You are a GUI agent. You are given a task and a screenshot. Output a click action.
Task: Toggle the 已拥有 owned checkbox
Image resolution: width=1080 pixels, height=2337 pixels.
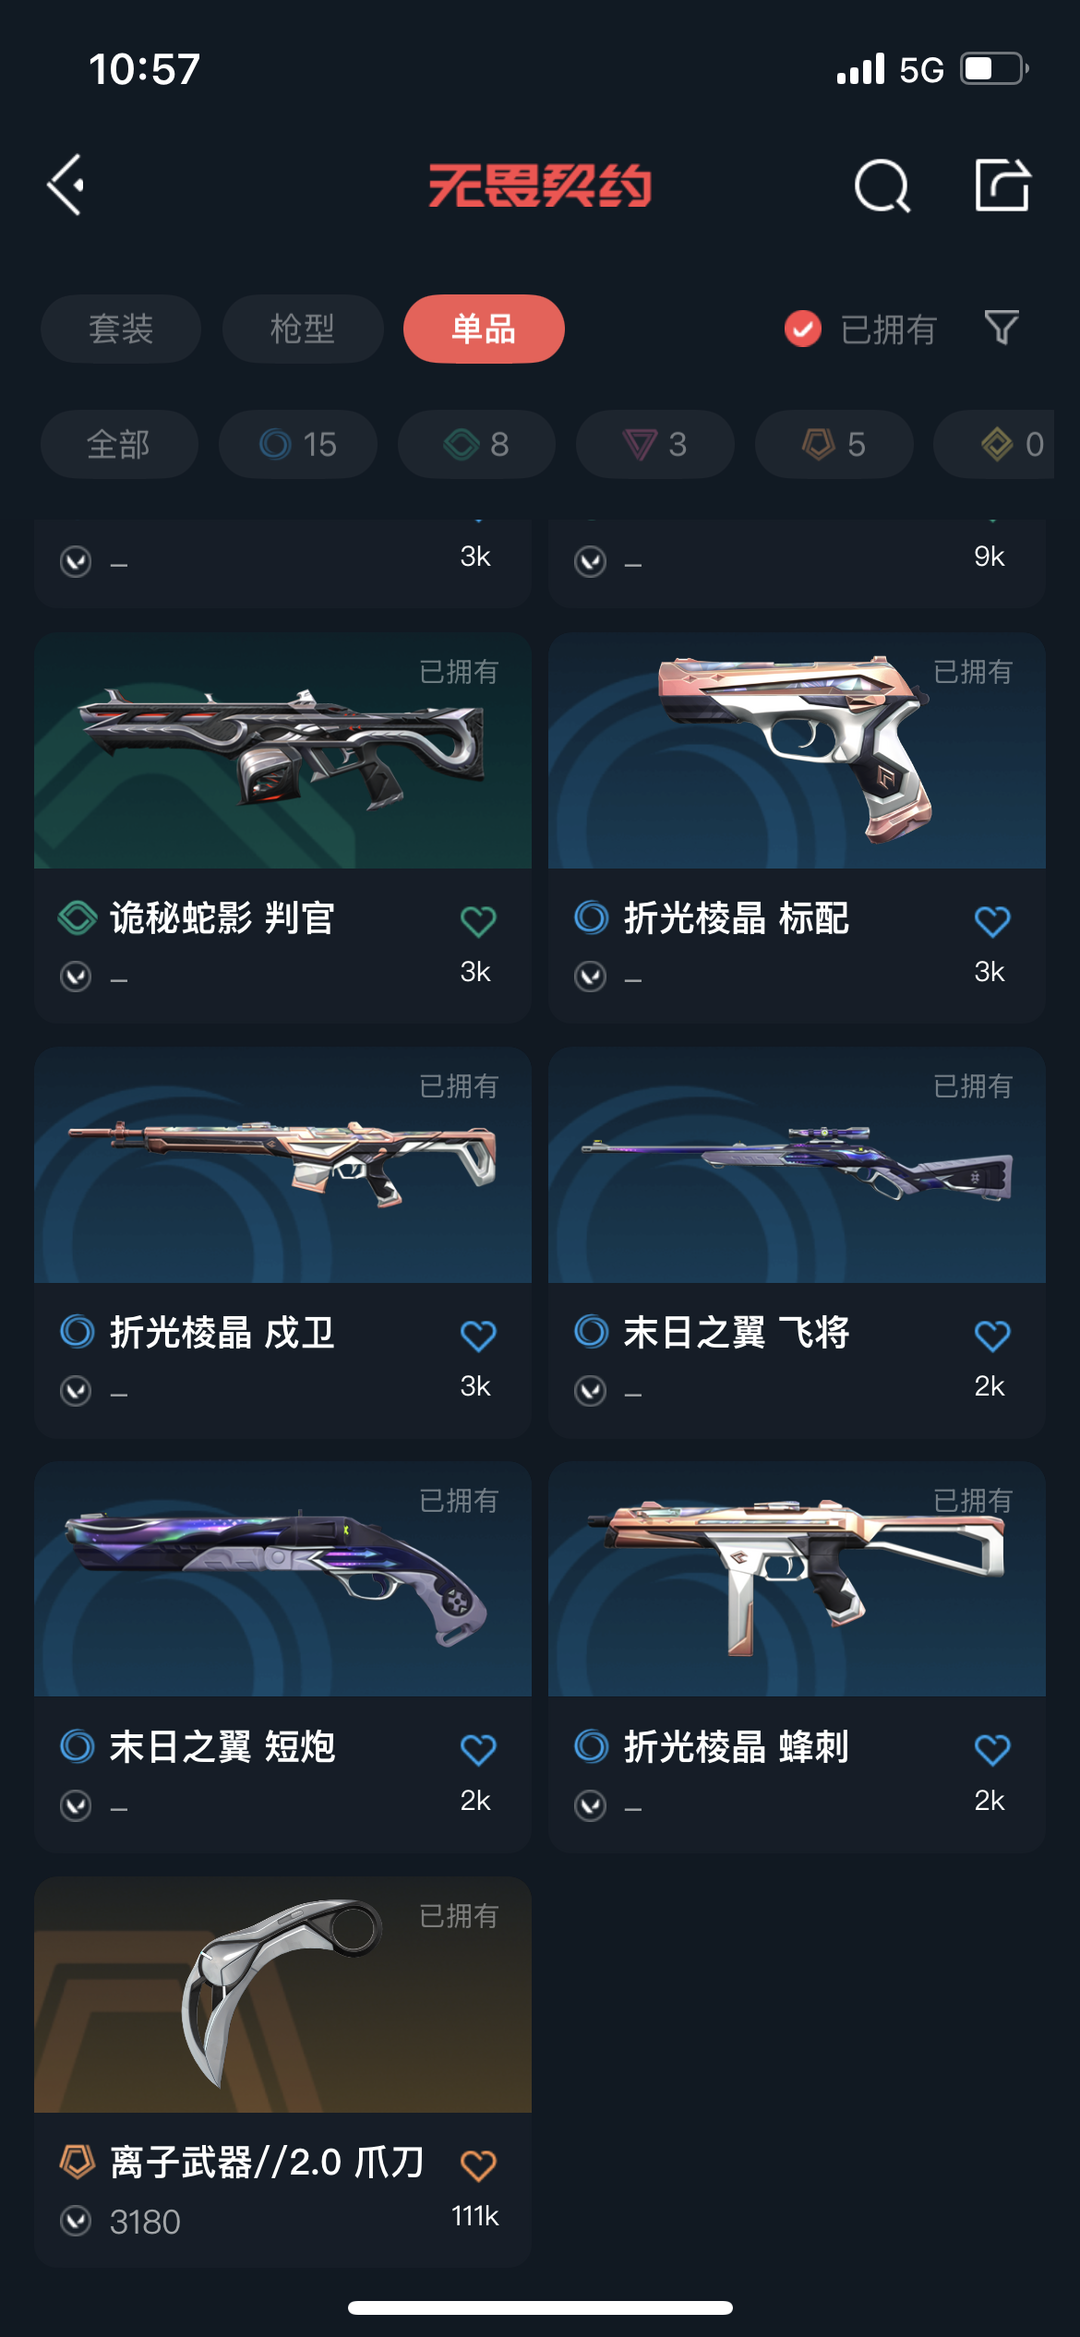coord(802,328)
